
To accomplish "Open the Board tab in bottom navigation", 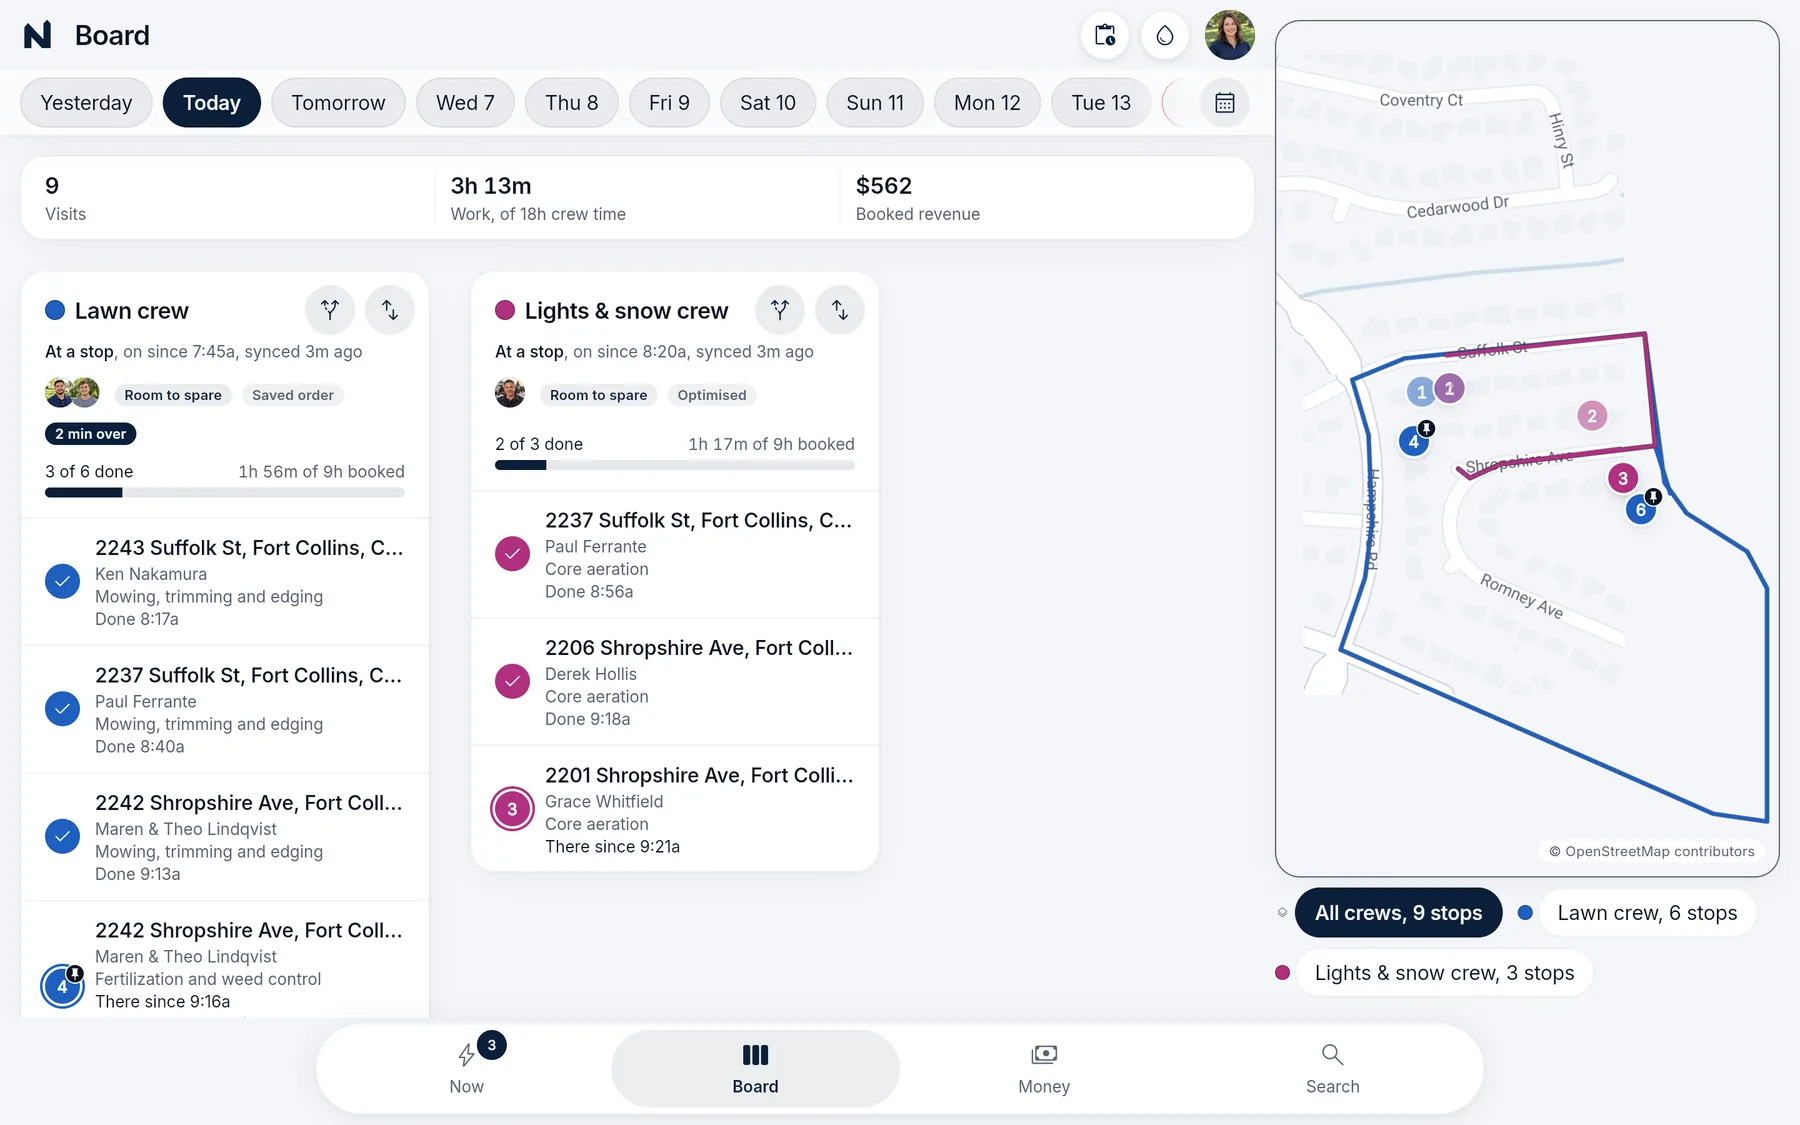I will click(x=755, y=1068).
